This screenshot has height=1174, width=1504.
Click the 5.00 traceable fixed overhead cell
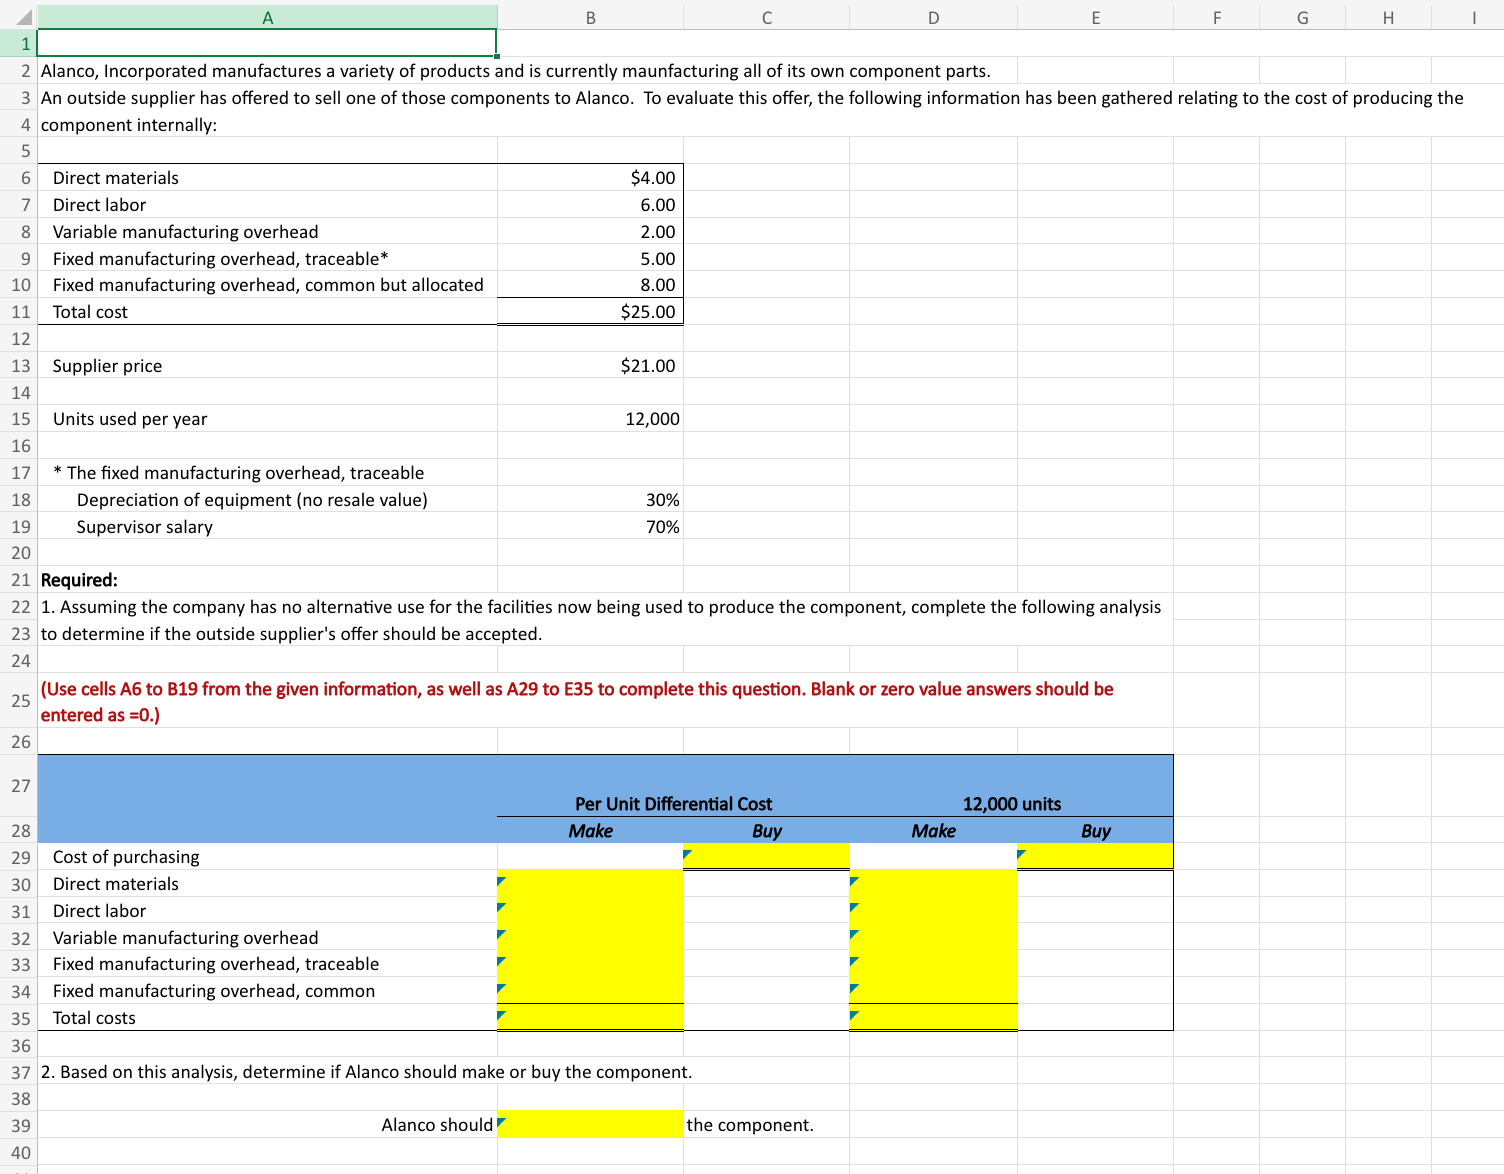590,259
